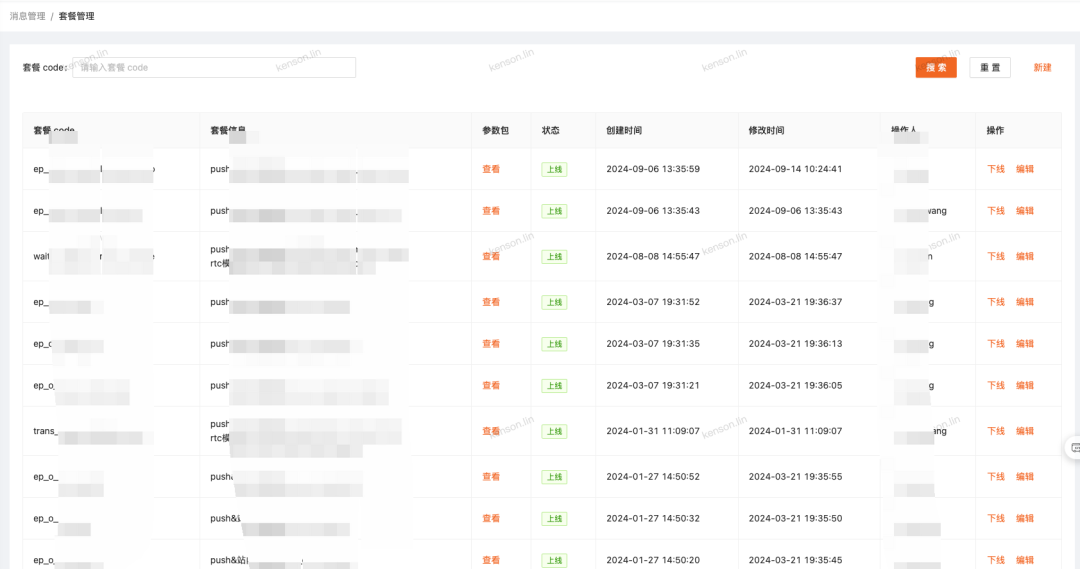This screenshot has height=569, width=1080.
Task: Click 编辑 for row created 2024-03-07 19:31:52
Action: coord(1025,302)
